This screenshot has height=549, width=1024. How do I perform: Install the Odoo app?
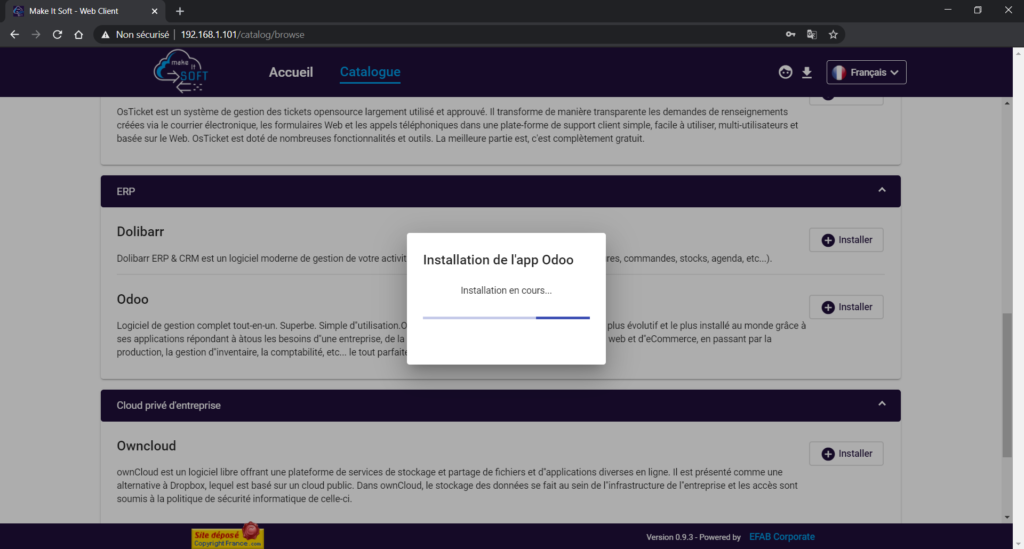tap(846, 307)
